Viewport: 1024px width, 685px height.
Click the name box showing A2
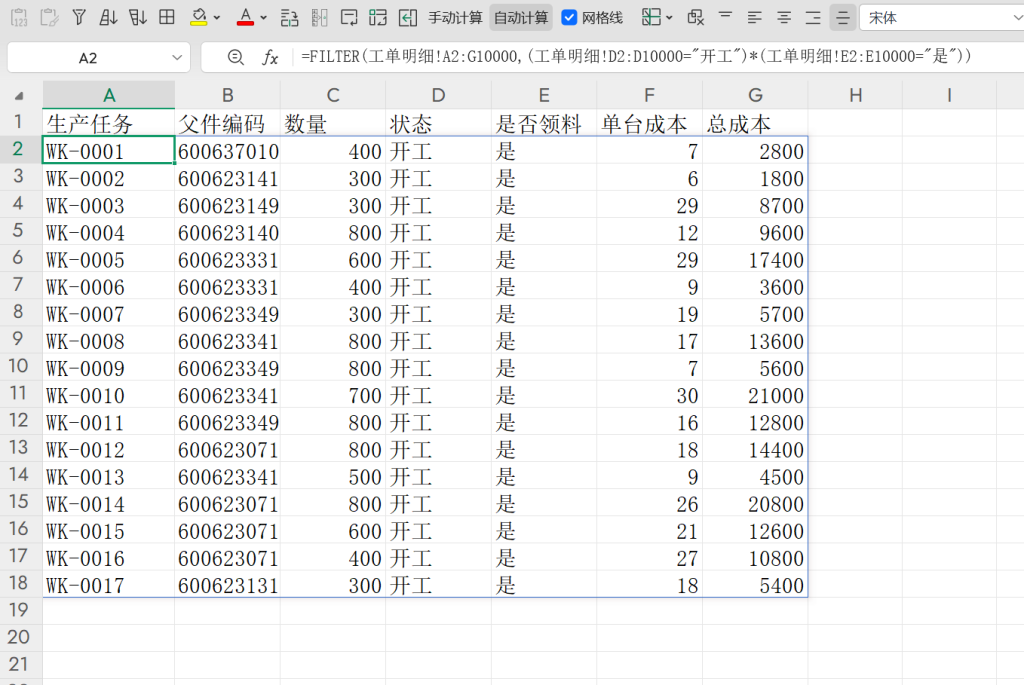[x=88, y=57]
